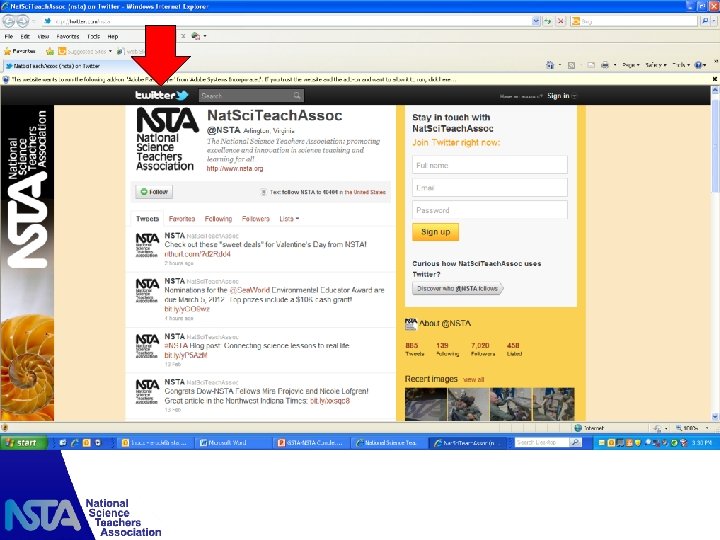Click the blue Help question mark icon

(x=698, y=65)
